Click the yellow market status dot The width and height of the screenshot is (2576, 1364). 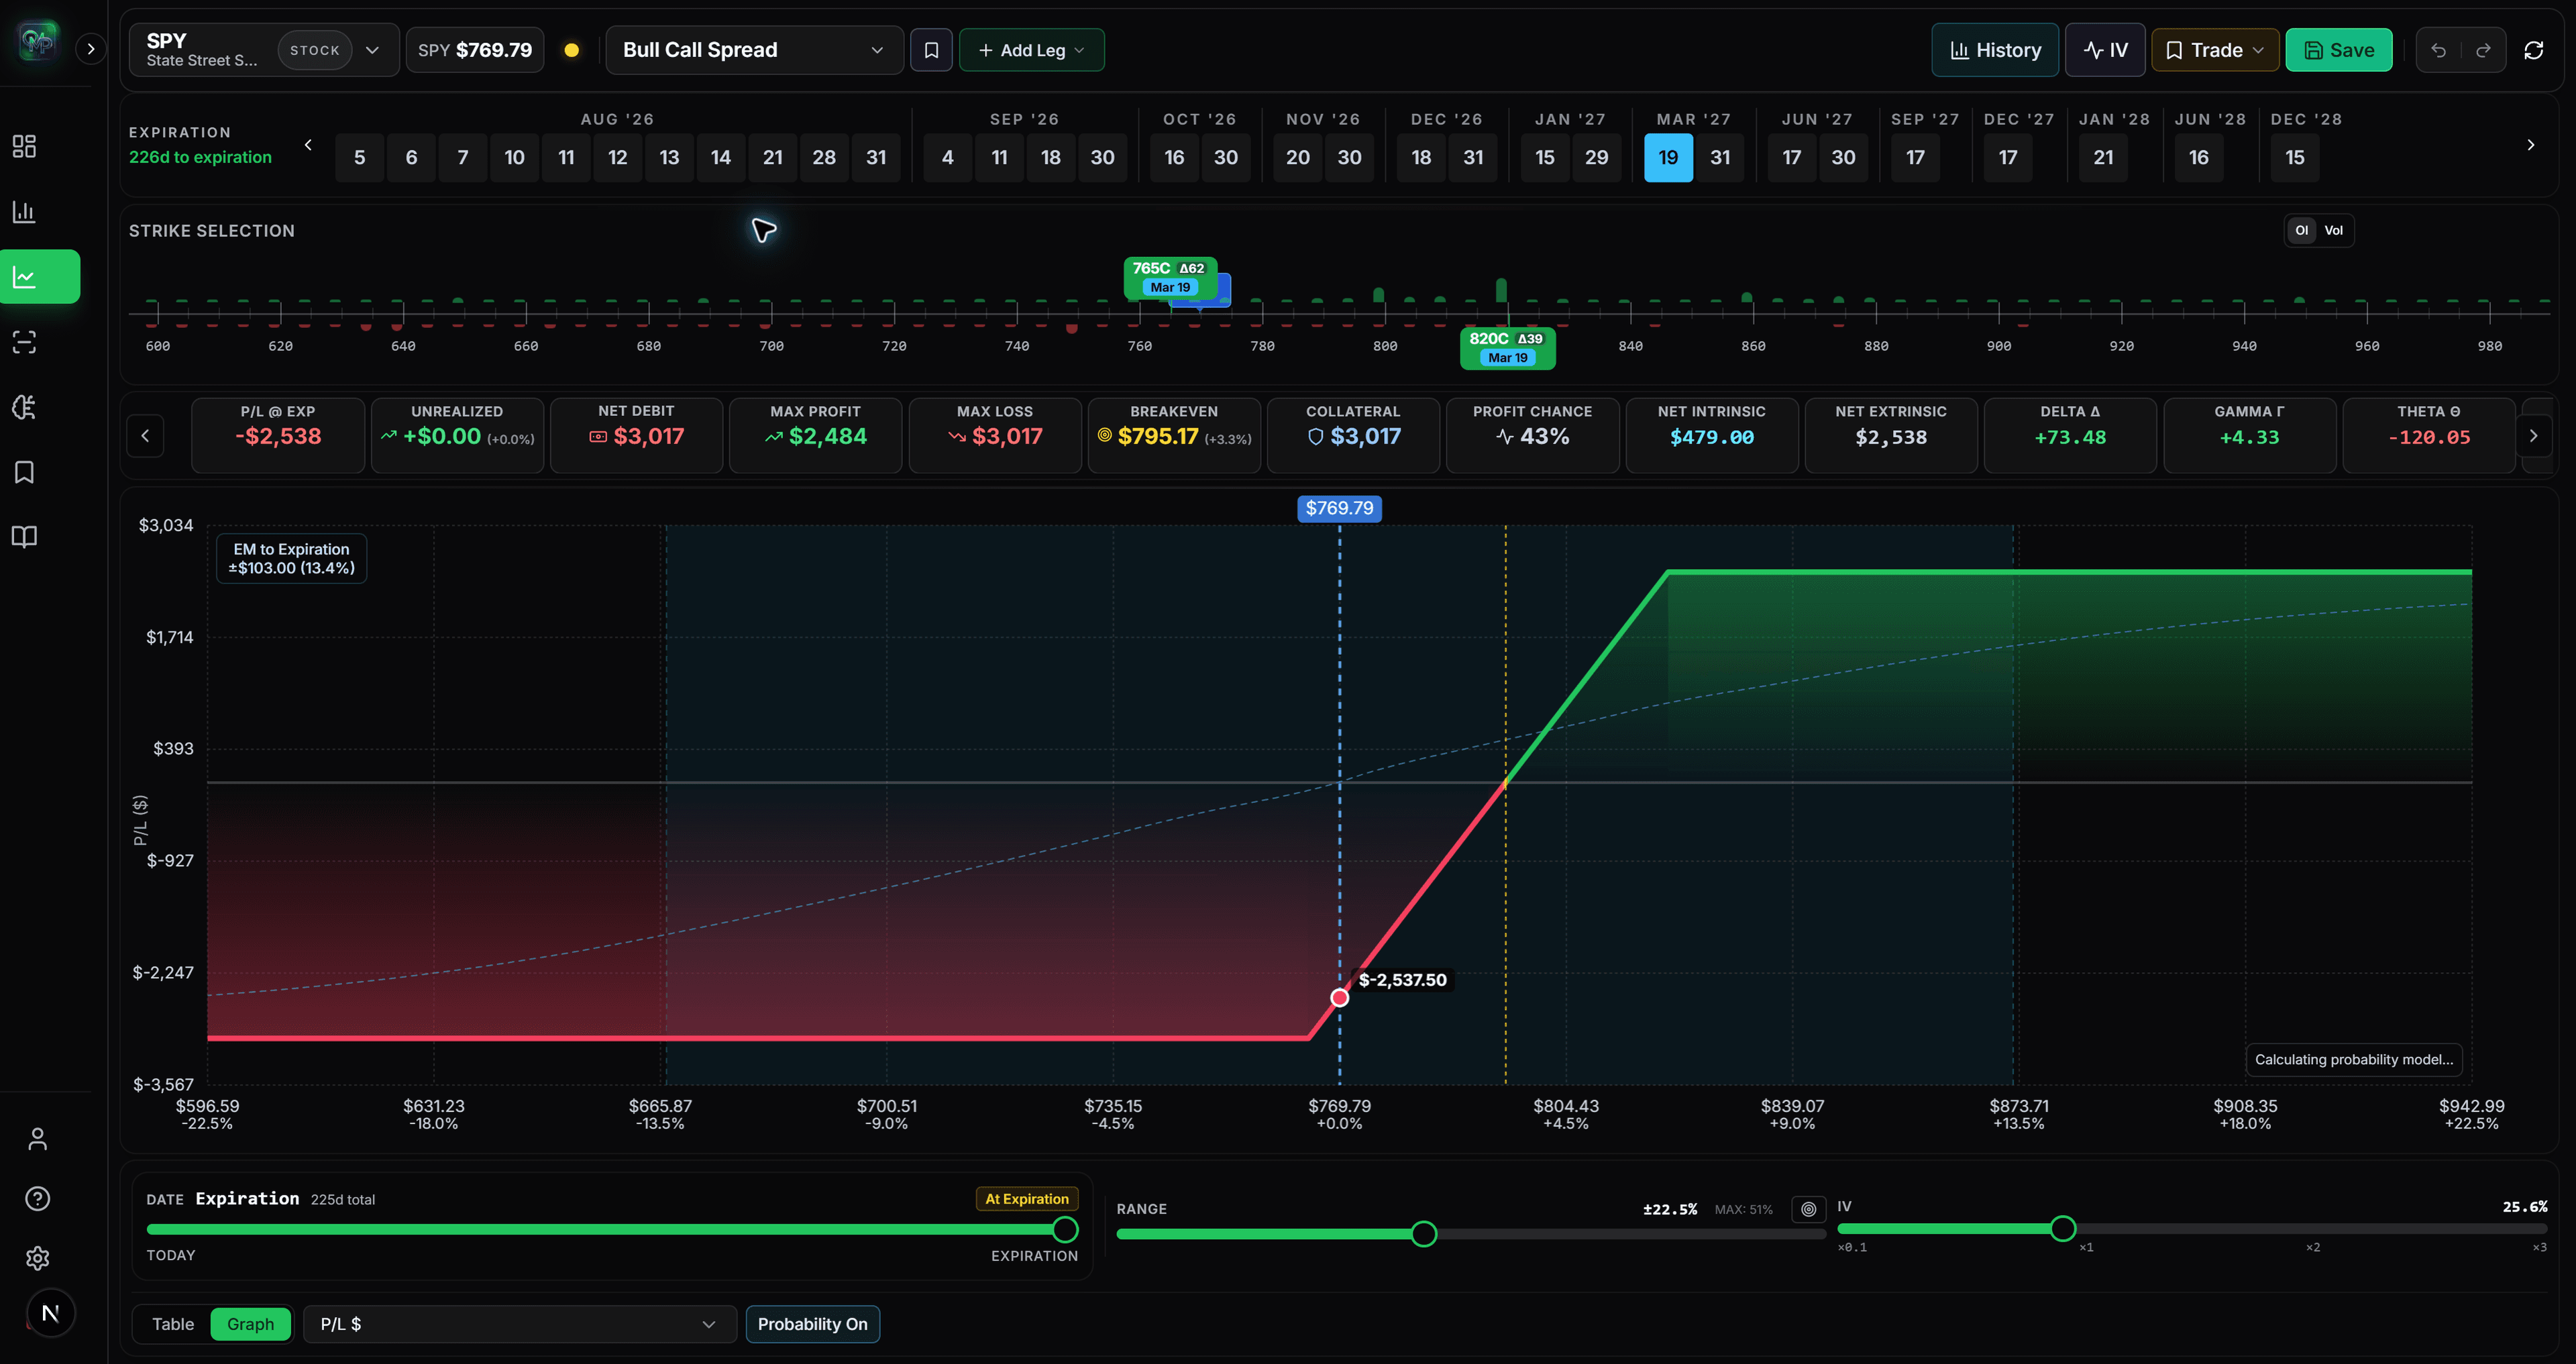571,50
